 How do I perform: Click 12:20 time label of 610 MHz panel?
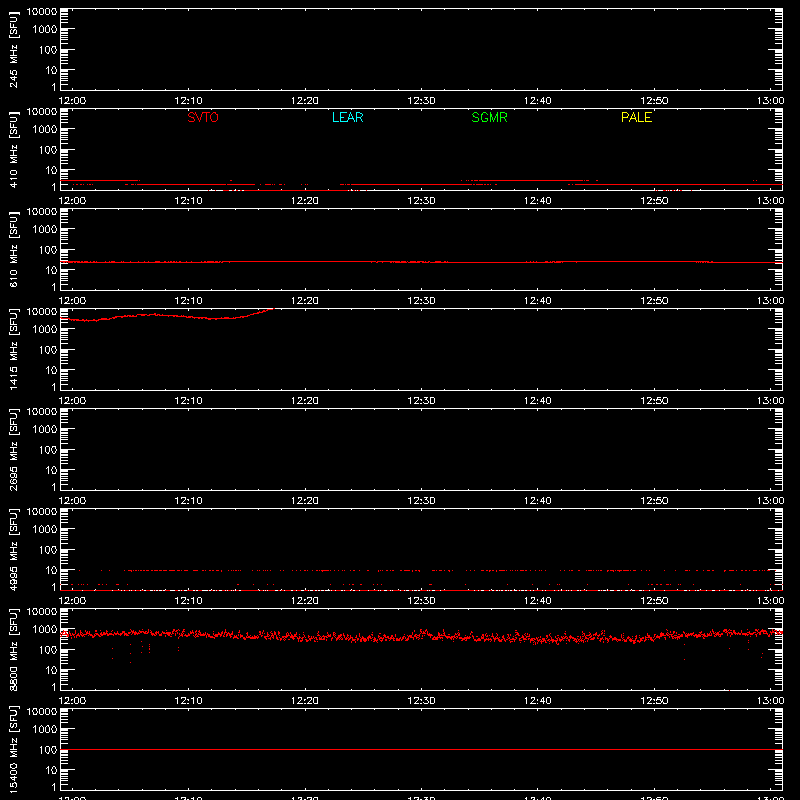pyautogui.click(x=305, y=301)
